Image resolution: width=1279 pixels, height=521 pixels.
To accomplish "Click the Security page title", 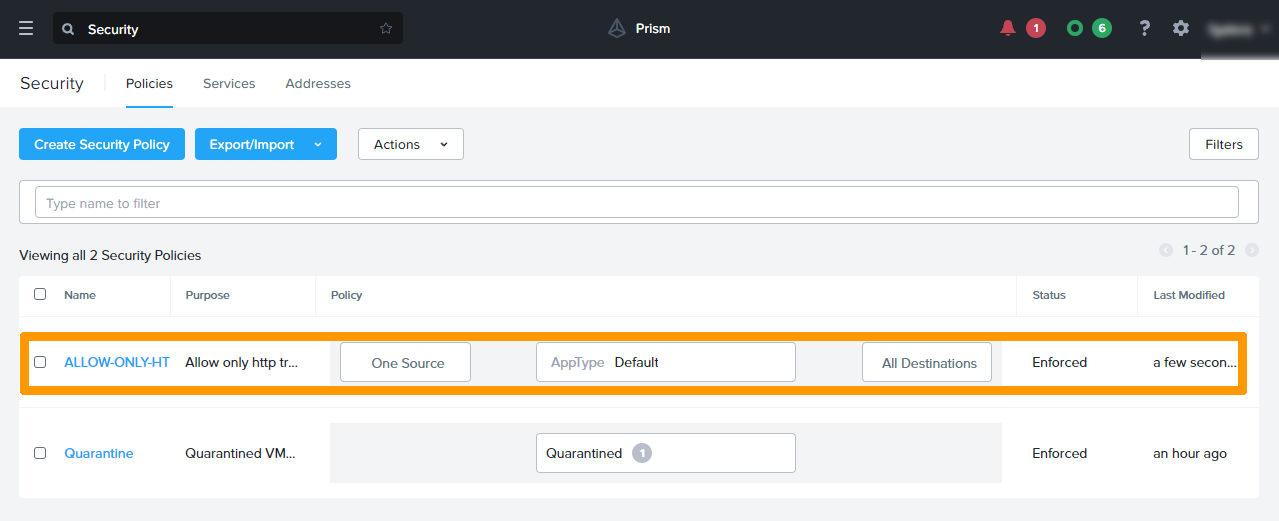I will 52,83.
